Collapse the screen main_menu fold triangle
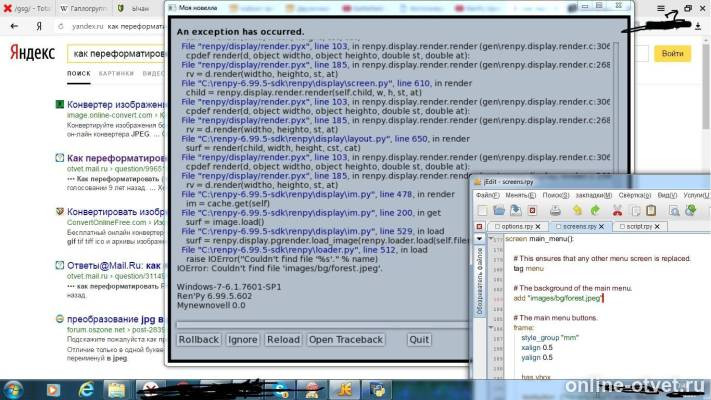The image size is (711, 400). click(x=491, y=238)
